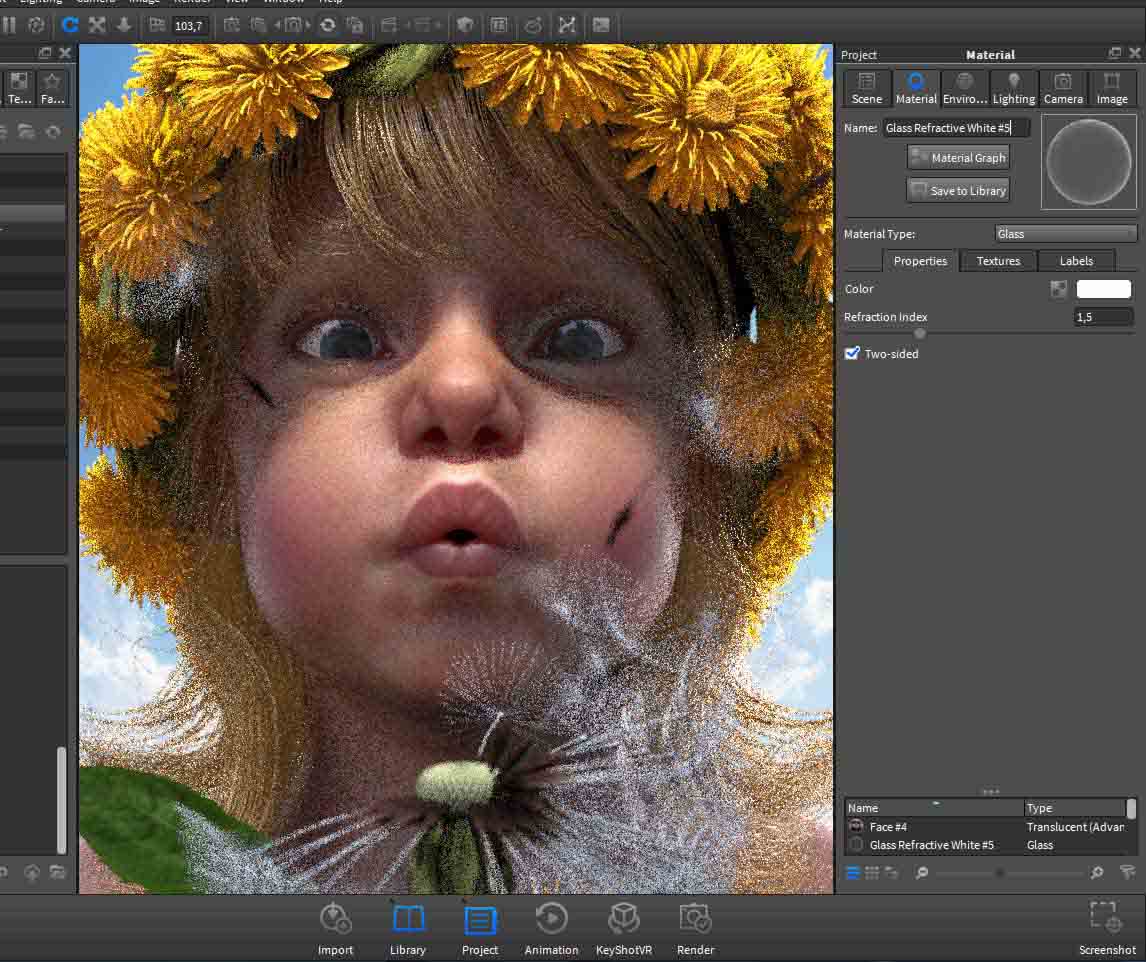Select the Face #4 material row

pyautogui.click(x=985, y=827)
